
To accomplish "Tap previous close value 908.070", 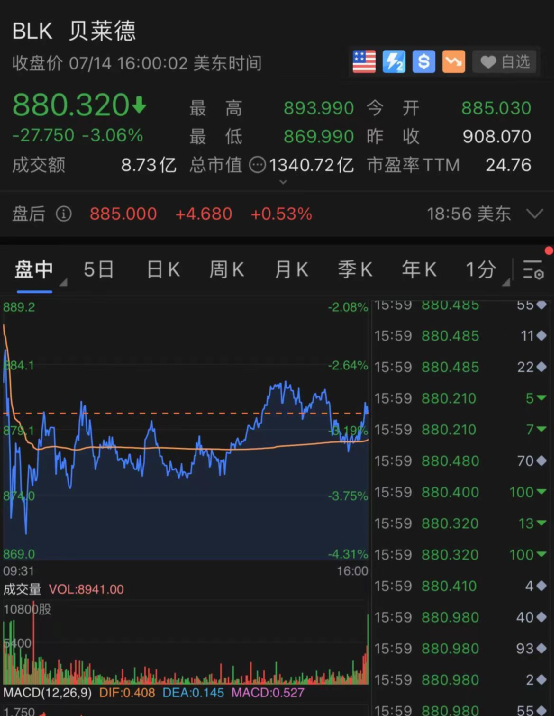I will coord(497,136).
